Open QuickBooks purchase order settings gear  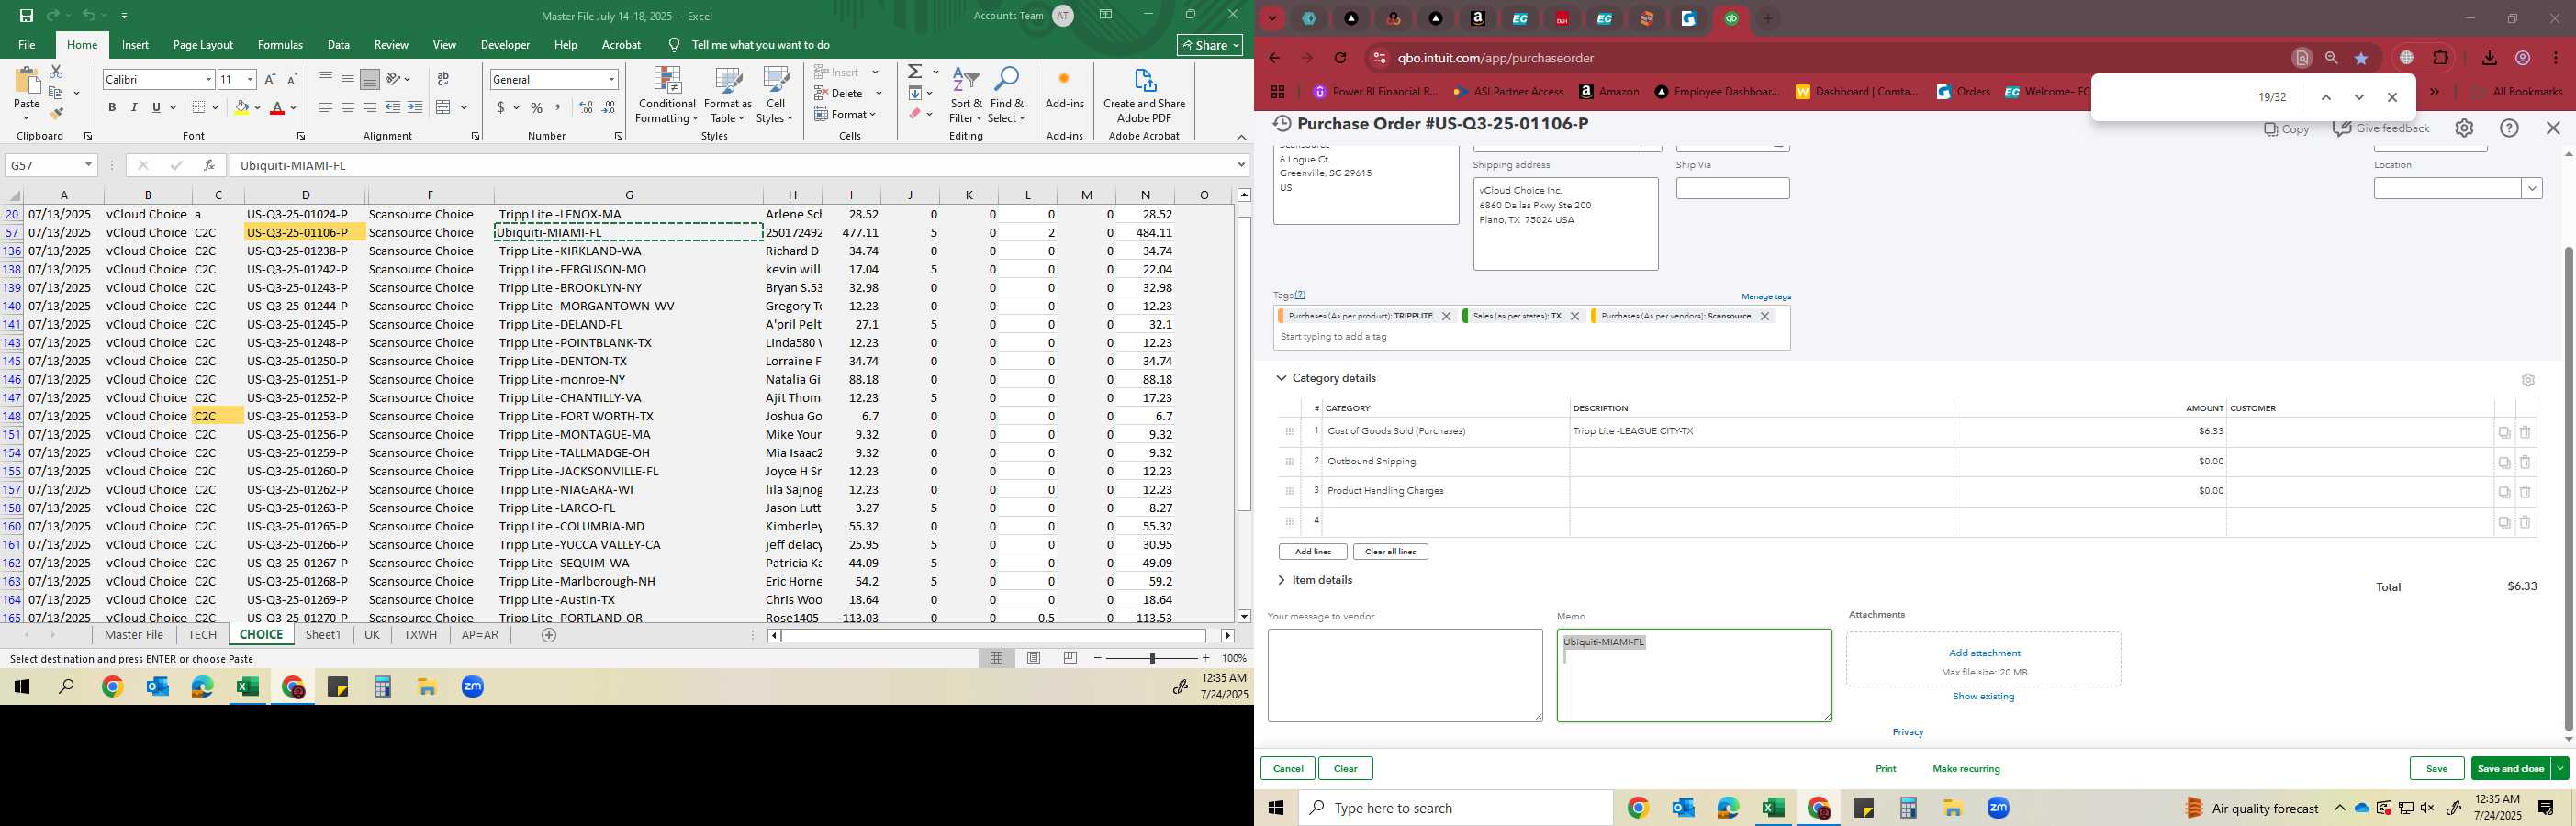coord(2464,128)
